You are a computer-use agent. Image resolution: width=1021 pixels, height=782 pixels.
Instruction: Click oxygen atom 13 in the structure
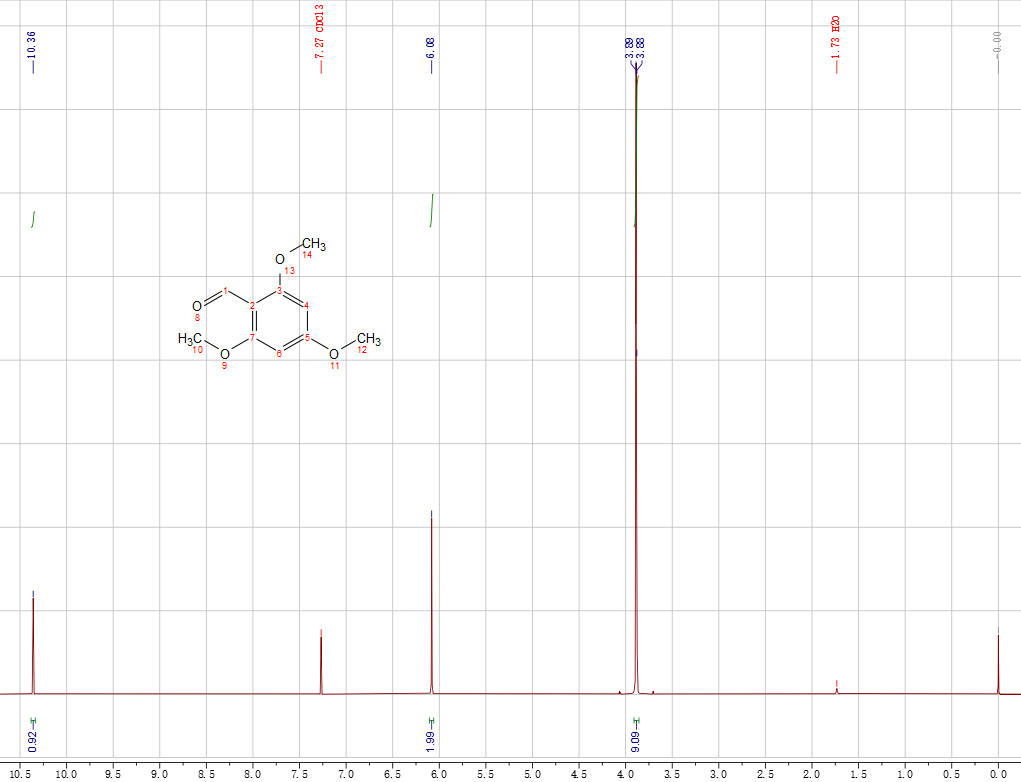[280, 260]
